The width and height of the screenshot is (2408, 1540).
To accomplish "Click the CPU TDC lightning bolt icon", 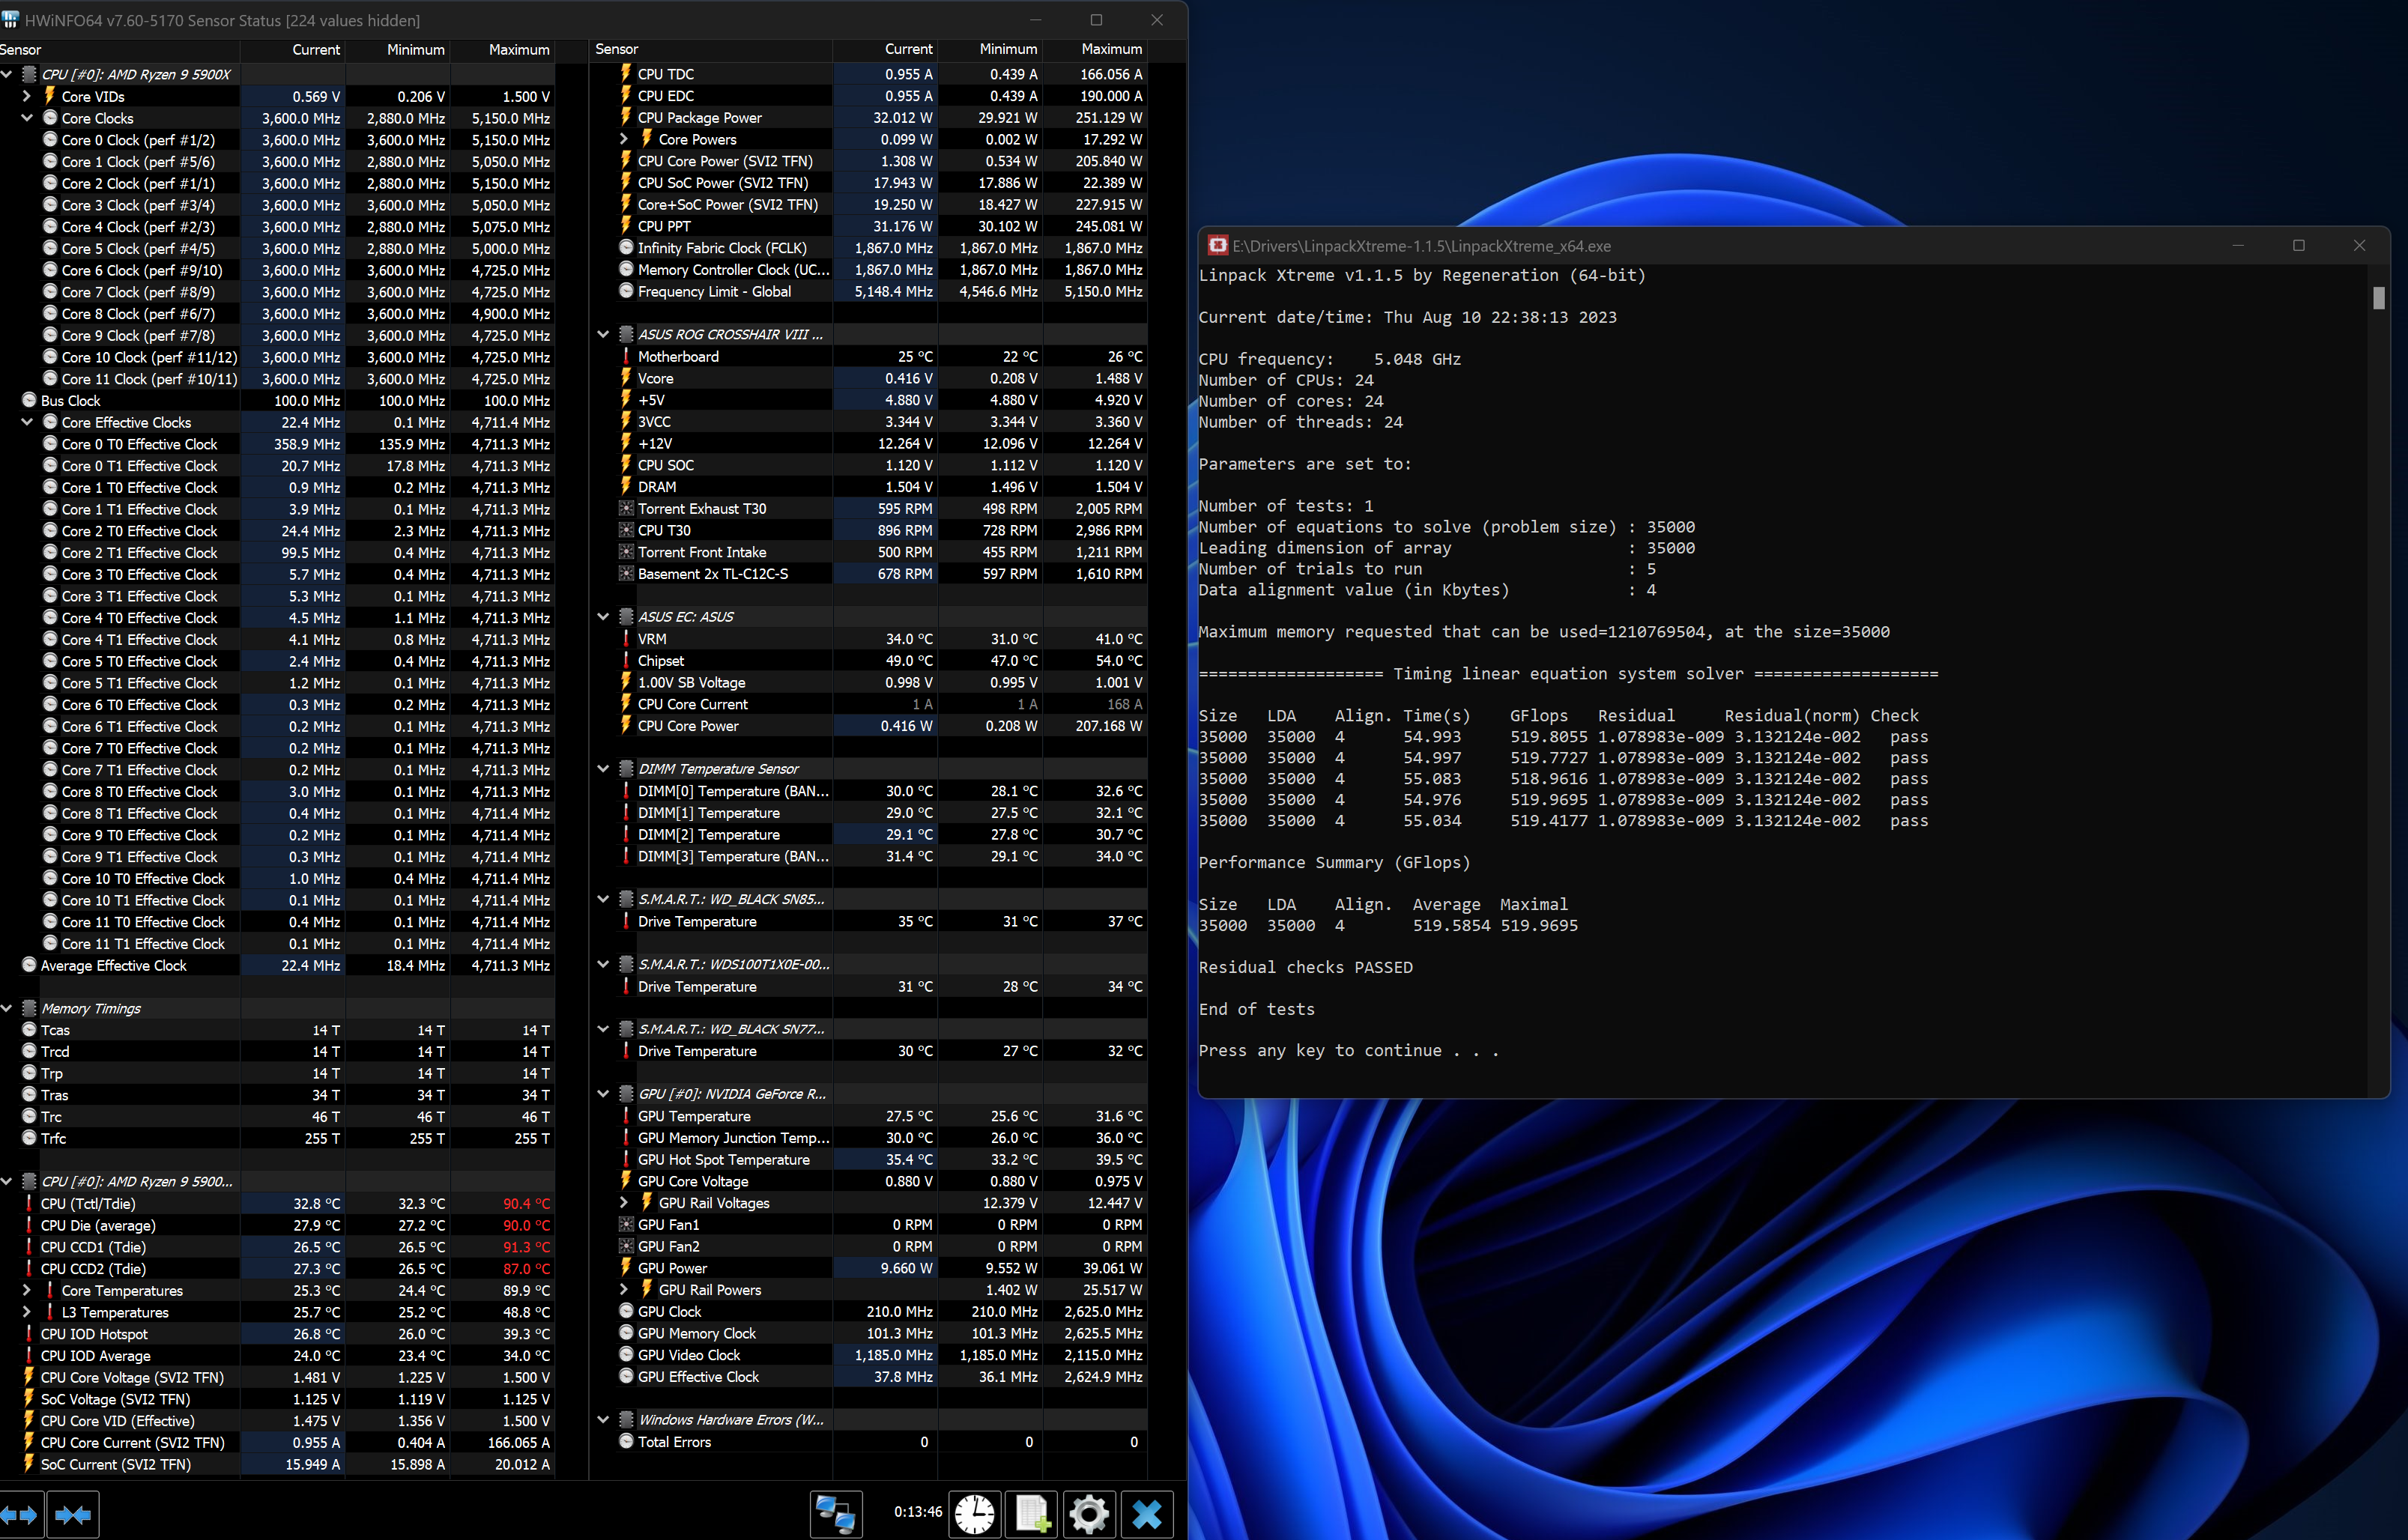I will pyautogui.click(x=626, y=74).
